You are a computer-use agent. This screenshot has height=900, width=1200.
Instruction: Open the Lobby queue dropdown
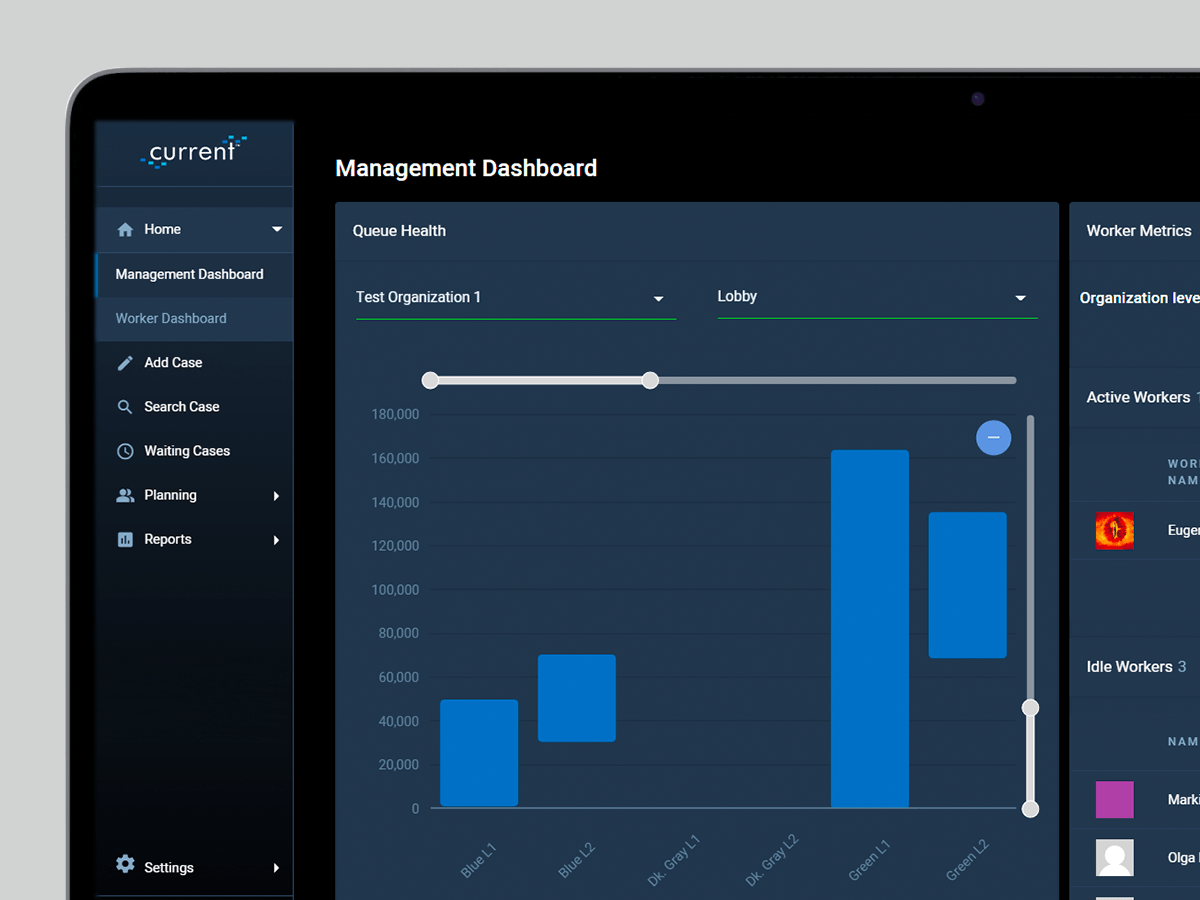pyautogui.click(x=878, y=298)
